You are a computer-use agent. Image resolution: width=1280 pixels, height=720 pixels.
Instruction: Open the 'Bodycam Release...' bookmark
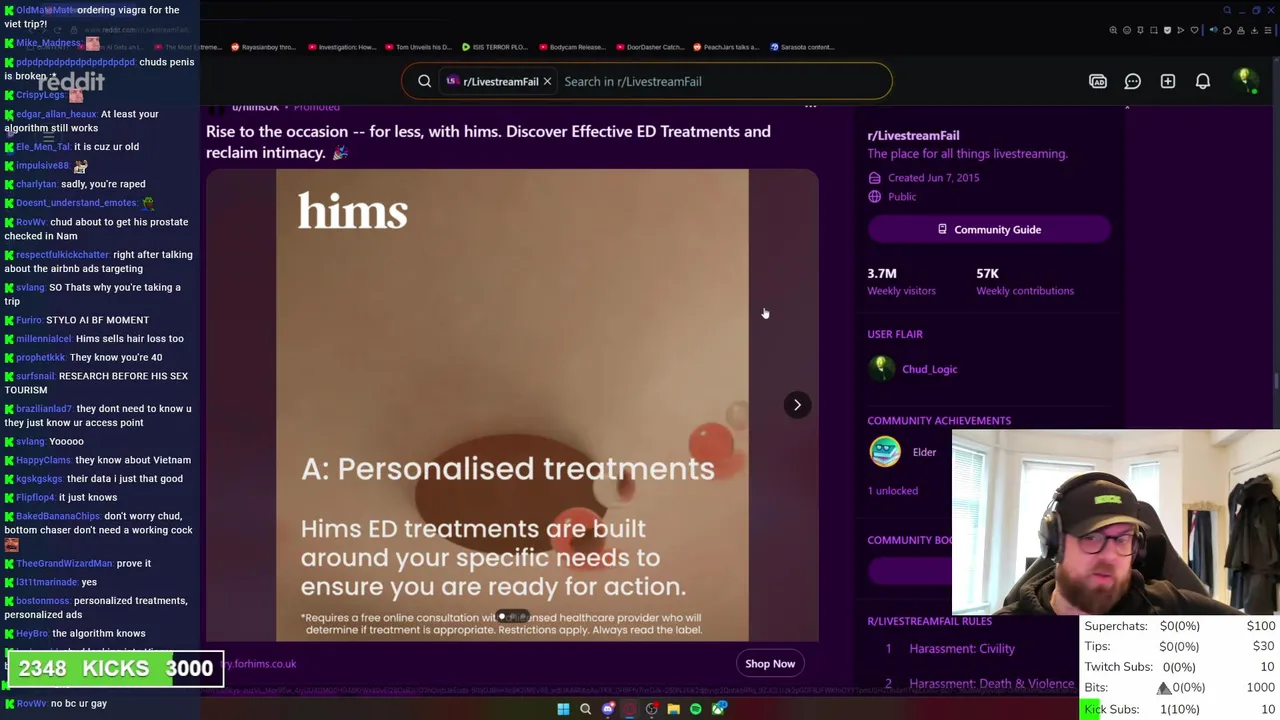point(572,47)
